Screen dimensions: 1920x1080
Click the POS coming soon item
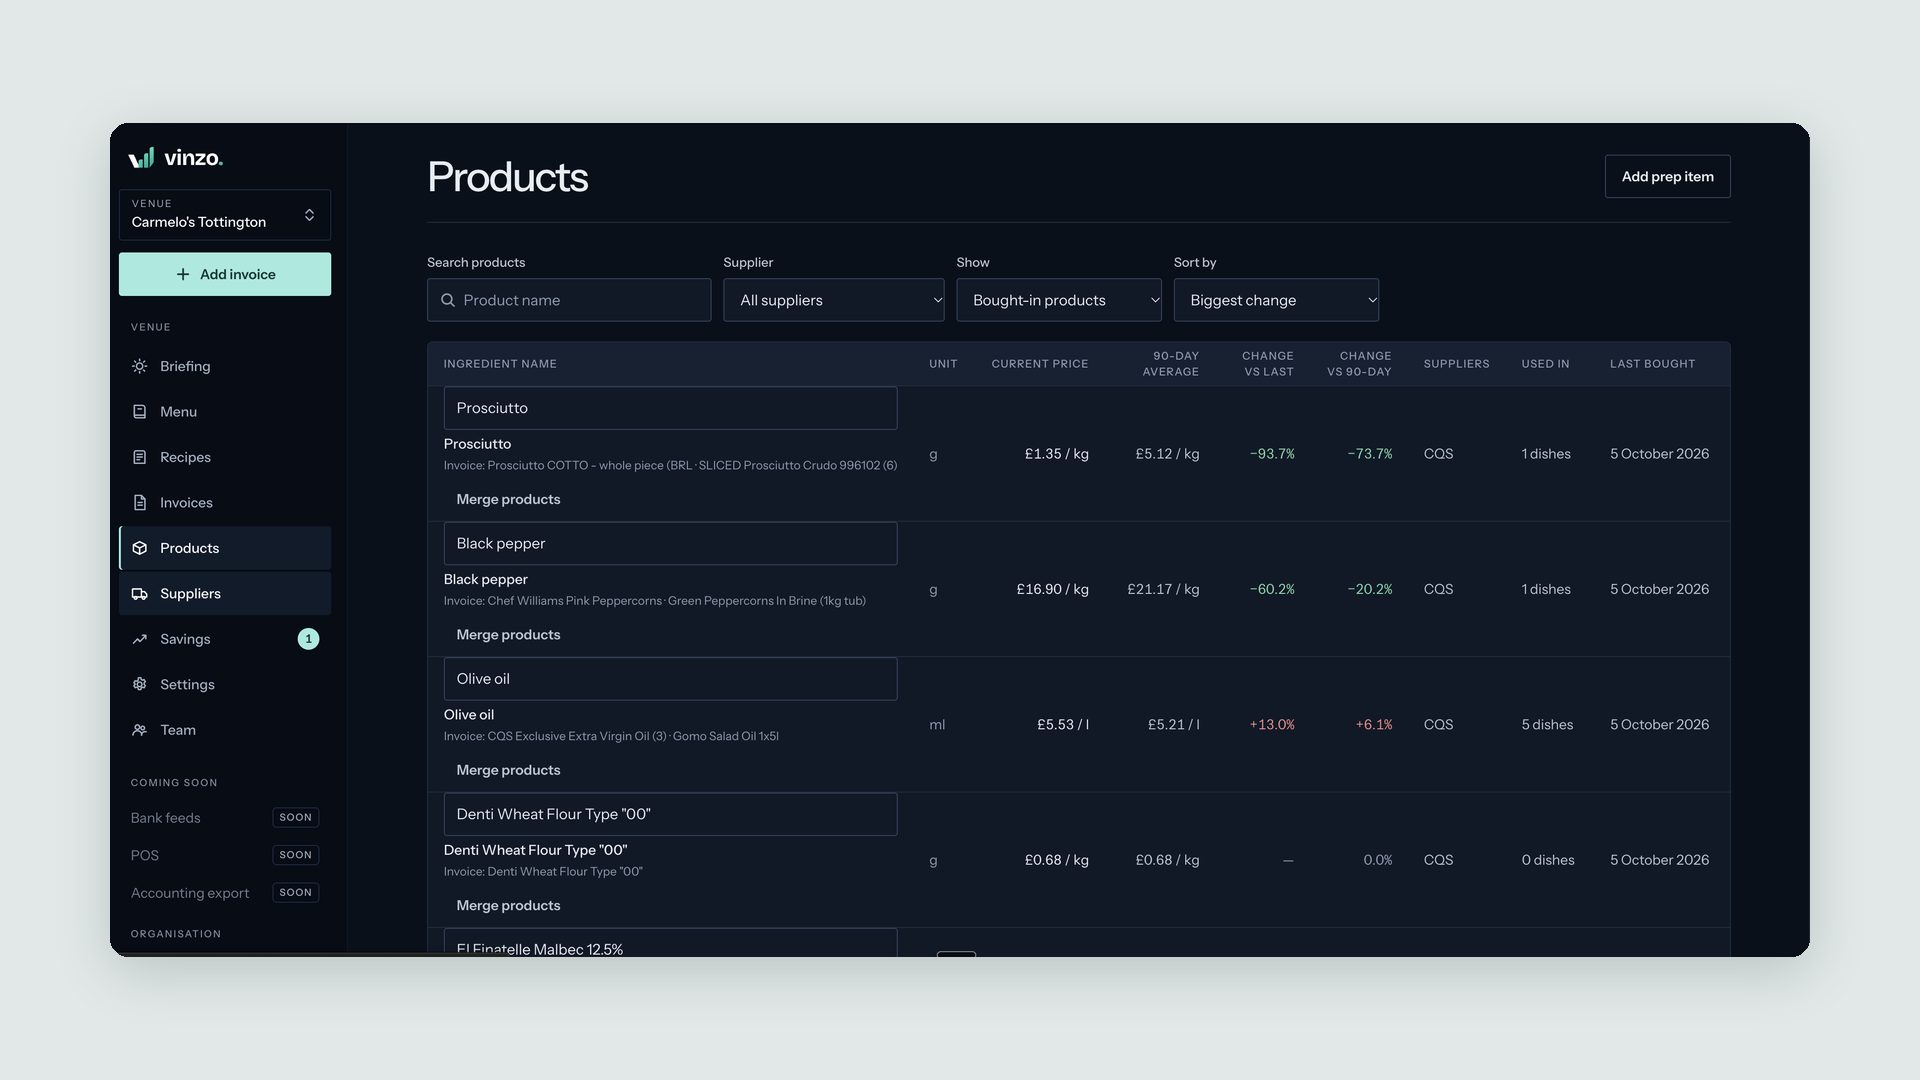(x=225, y=855)
